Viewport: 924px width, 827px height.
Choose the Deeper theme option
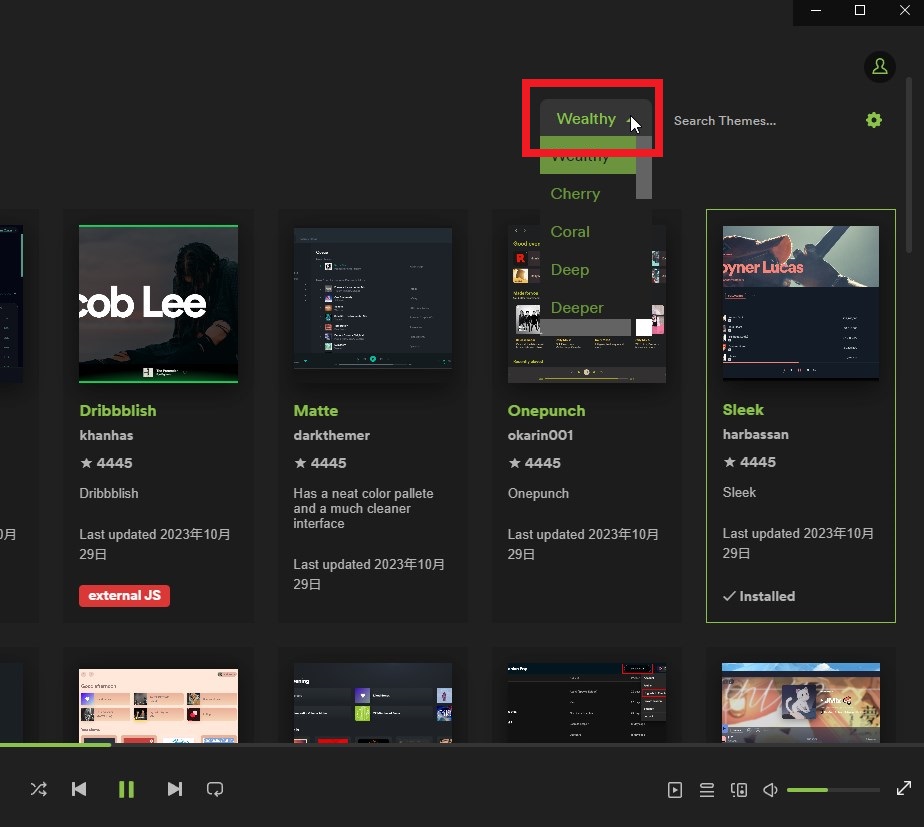577,307
